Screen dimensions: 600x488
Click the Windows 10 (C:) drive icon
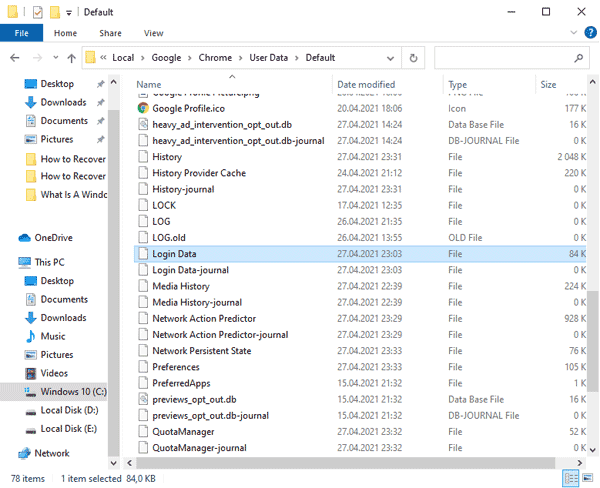click(30, 392)
